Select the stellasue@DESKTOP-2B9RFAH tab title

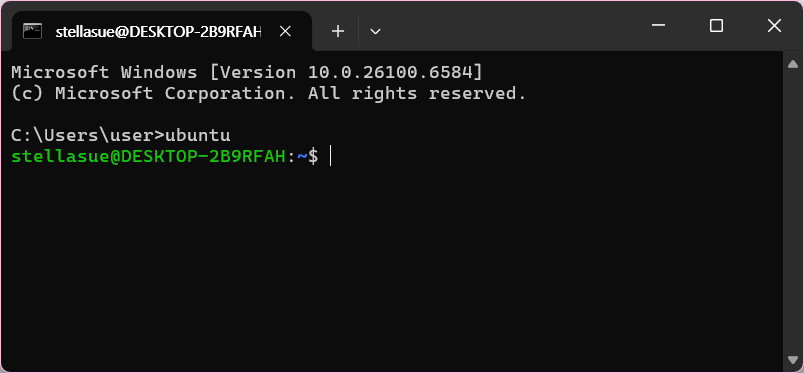pos(158,32)
